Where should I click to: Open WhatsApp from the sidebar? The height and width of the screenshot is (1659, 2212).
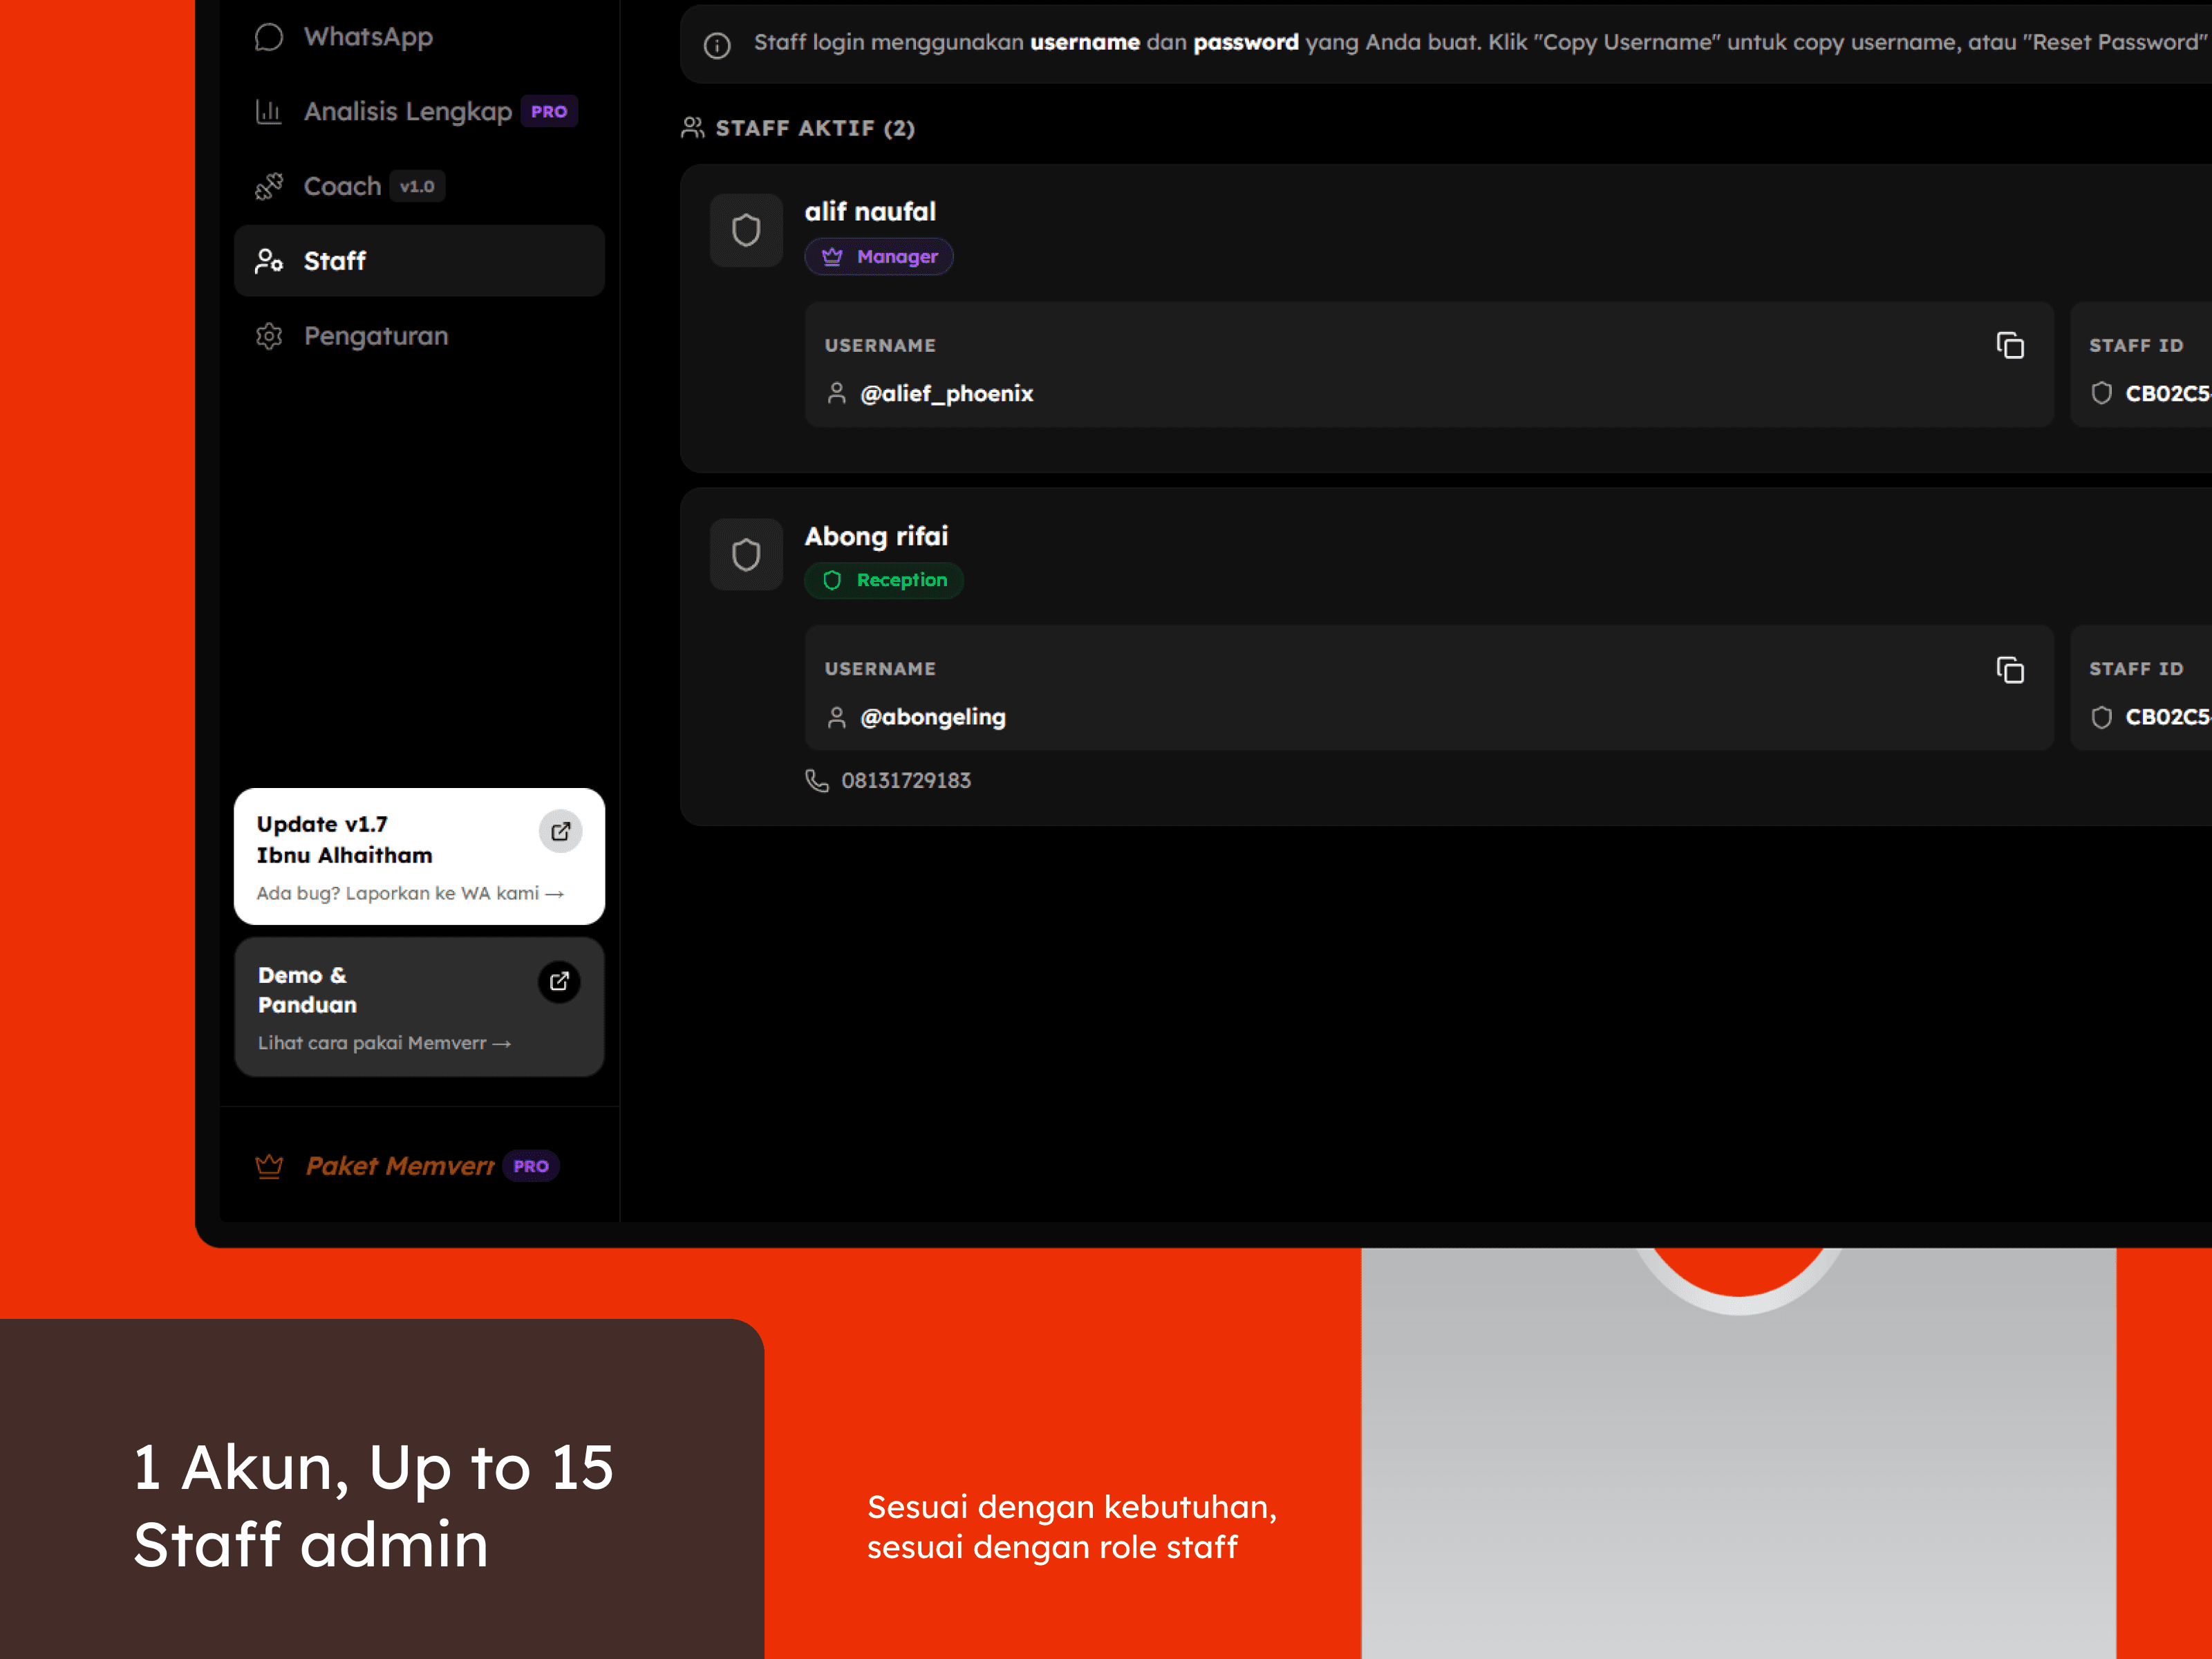[x=368, y=37]
